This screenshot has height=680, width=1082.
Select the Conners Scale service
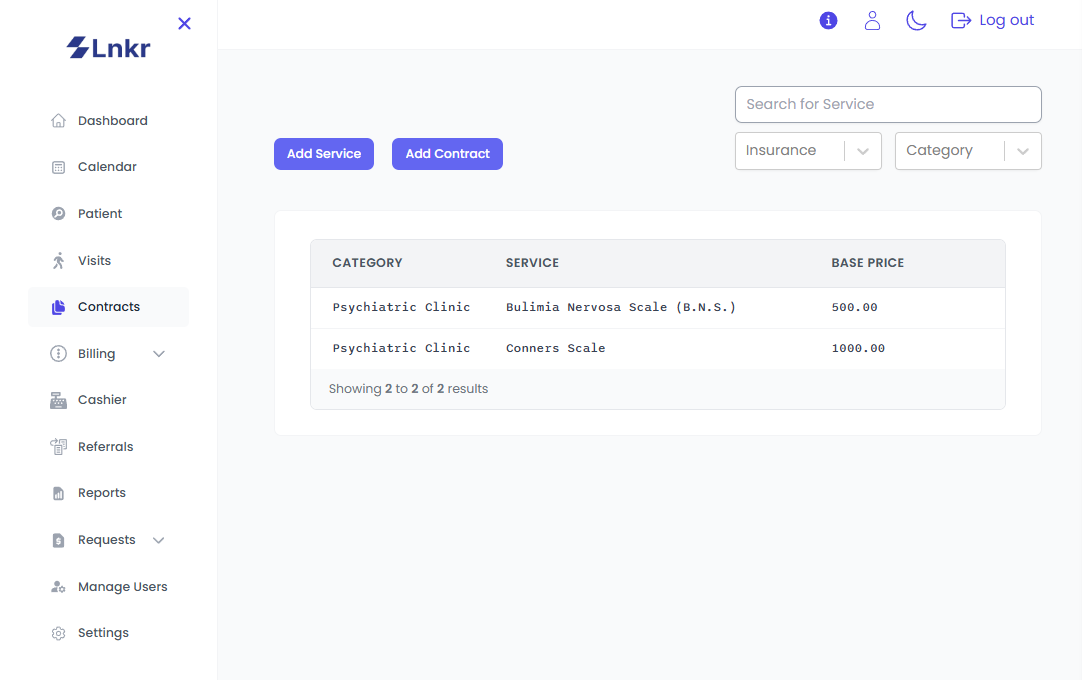[x=555, y=349]
